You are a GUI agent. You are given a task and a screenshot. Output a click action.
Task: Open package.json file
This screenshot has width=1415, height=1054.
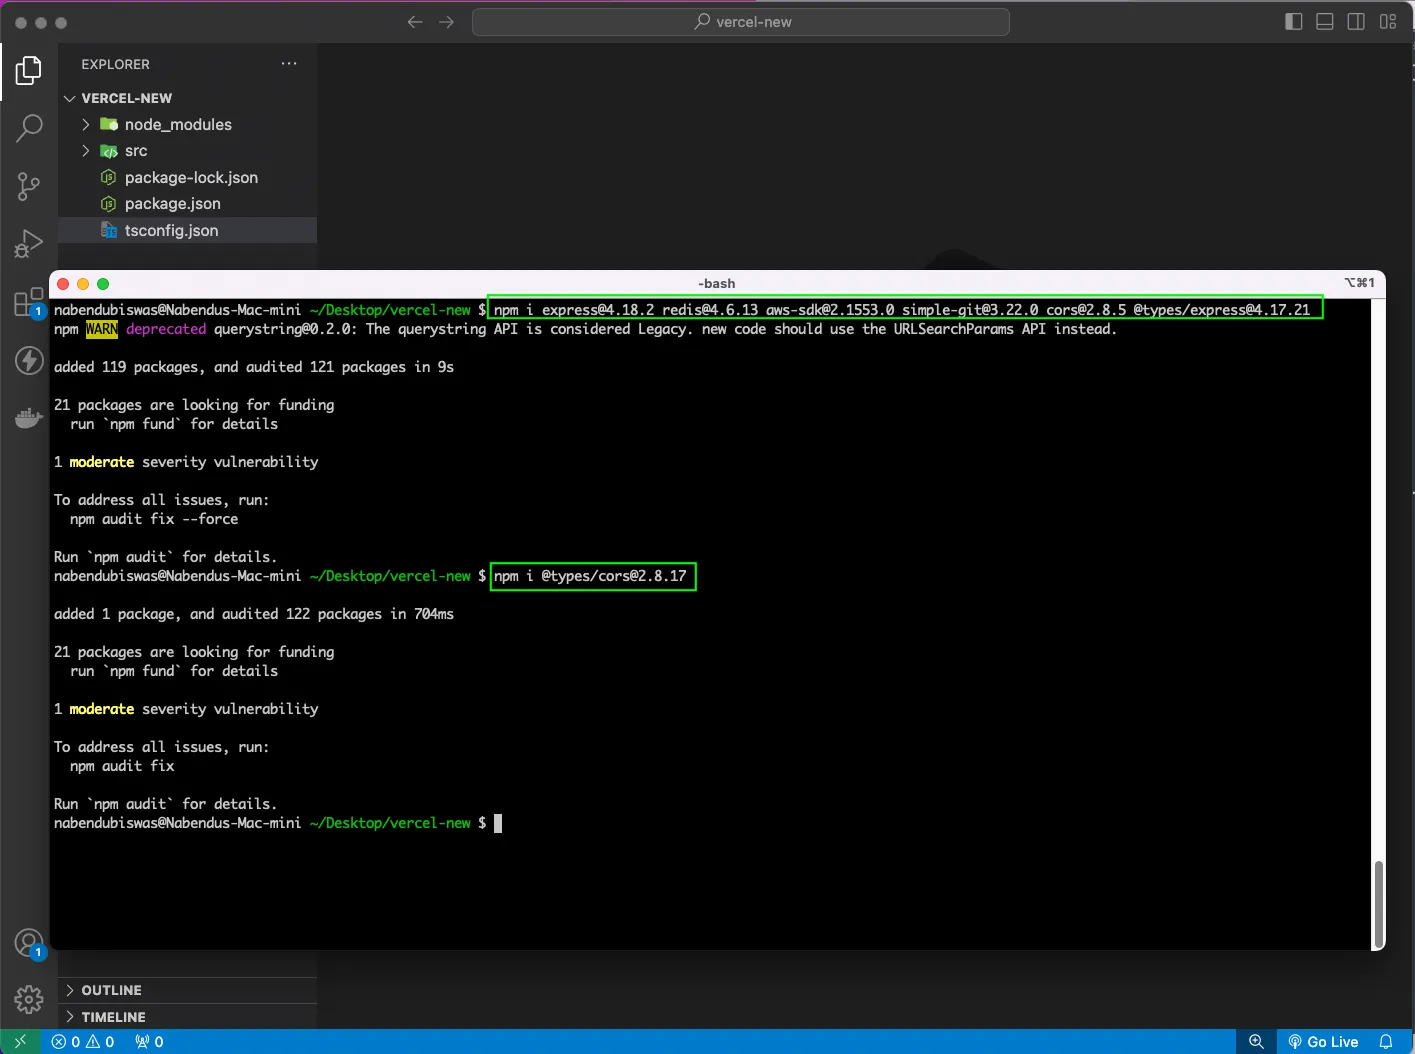[x=188, y=204]
